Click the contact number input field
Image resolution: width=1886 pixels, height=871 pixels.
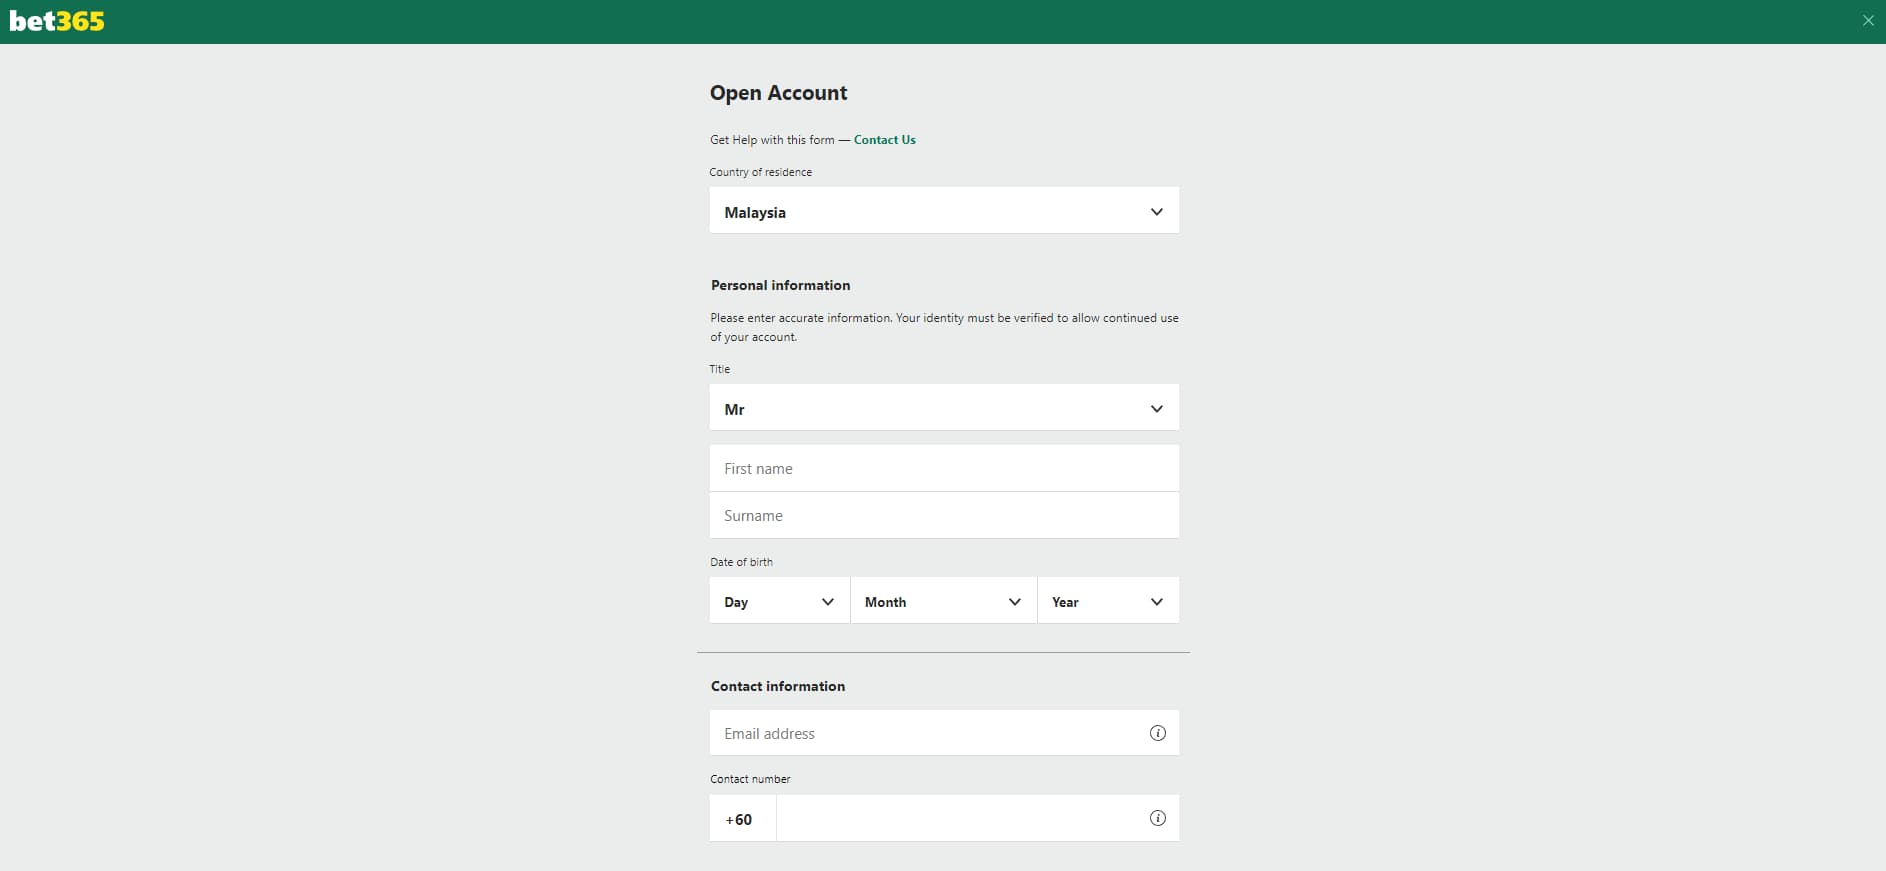point(978,818)
